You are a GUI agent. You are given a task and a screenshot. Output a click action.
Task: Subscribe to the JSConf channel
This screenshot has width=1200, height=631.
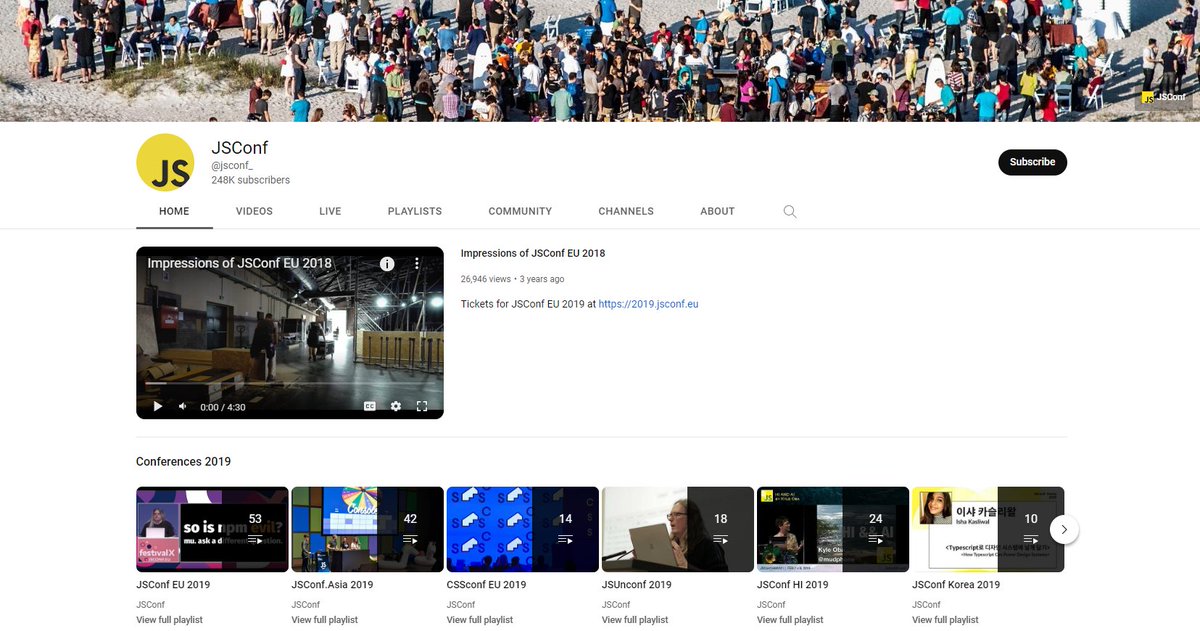pos(1032,161)
